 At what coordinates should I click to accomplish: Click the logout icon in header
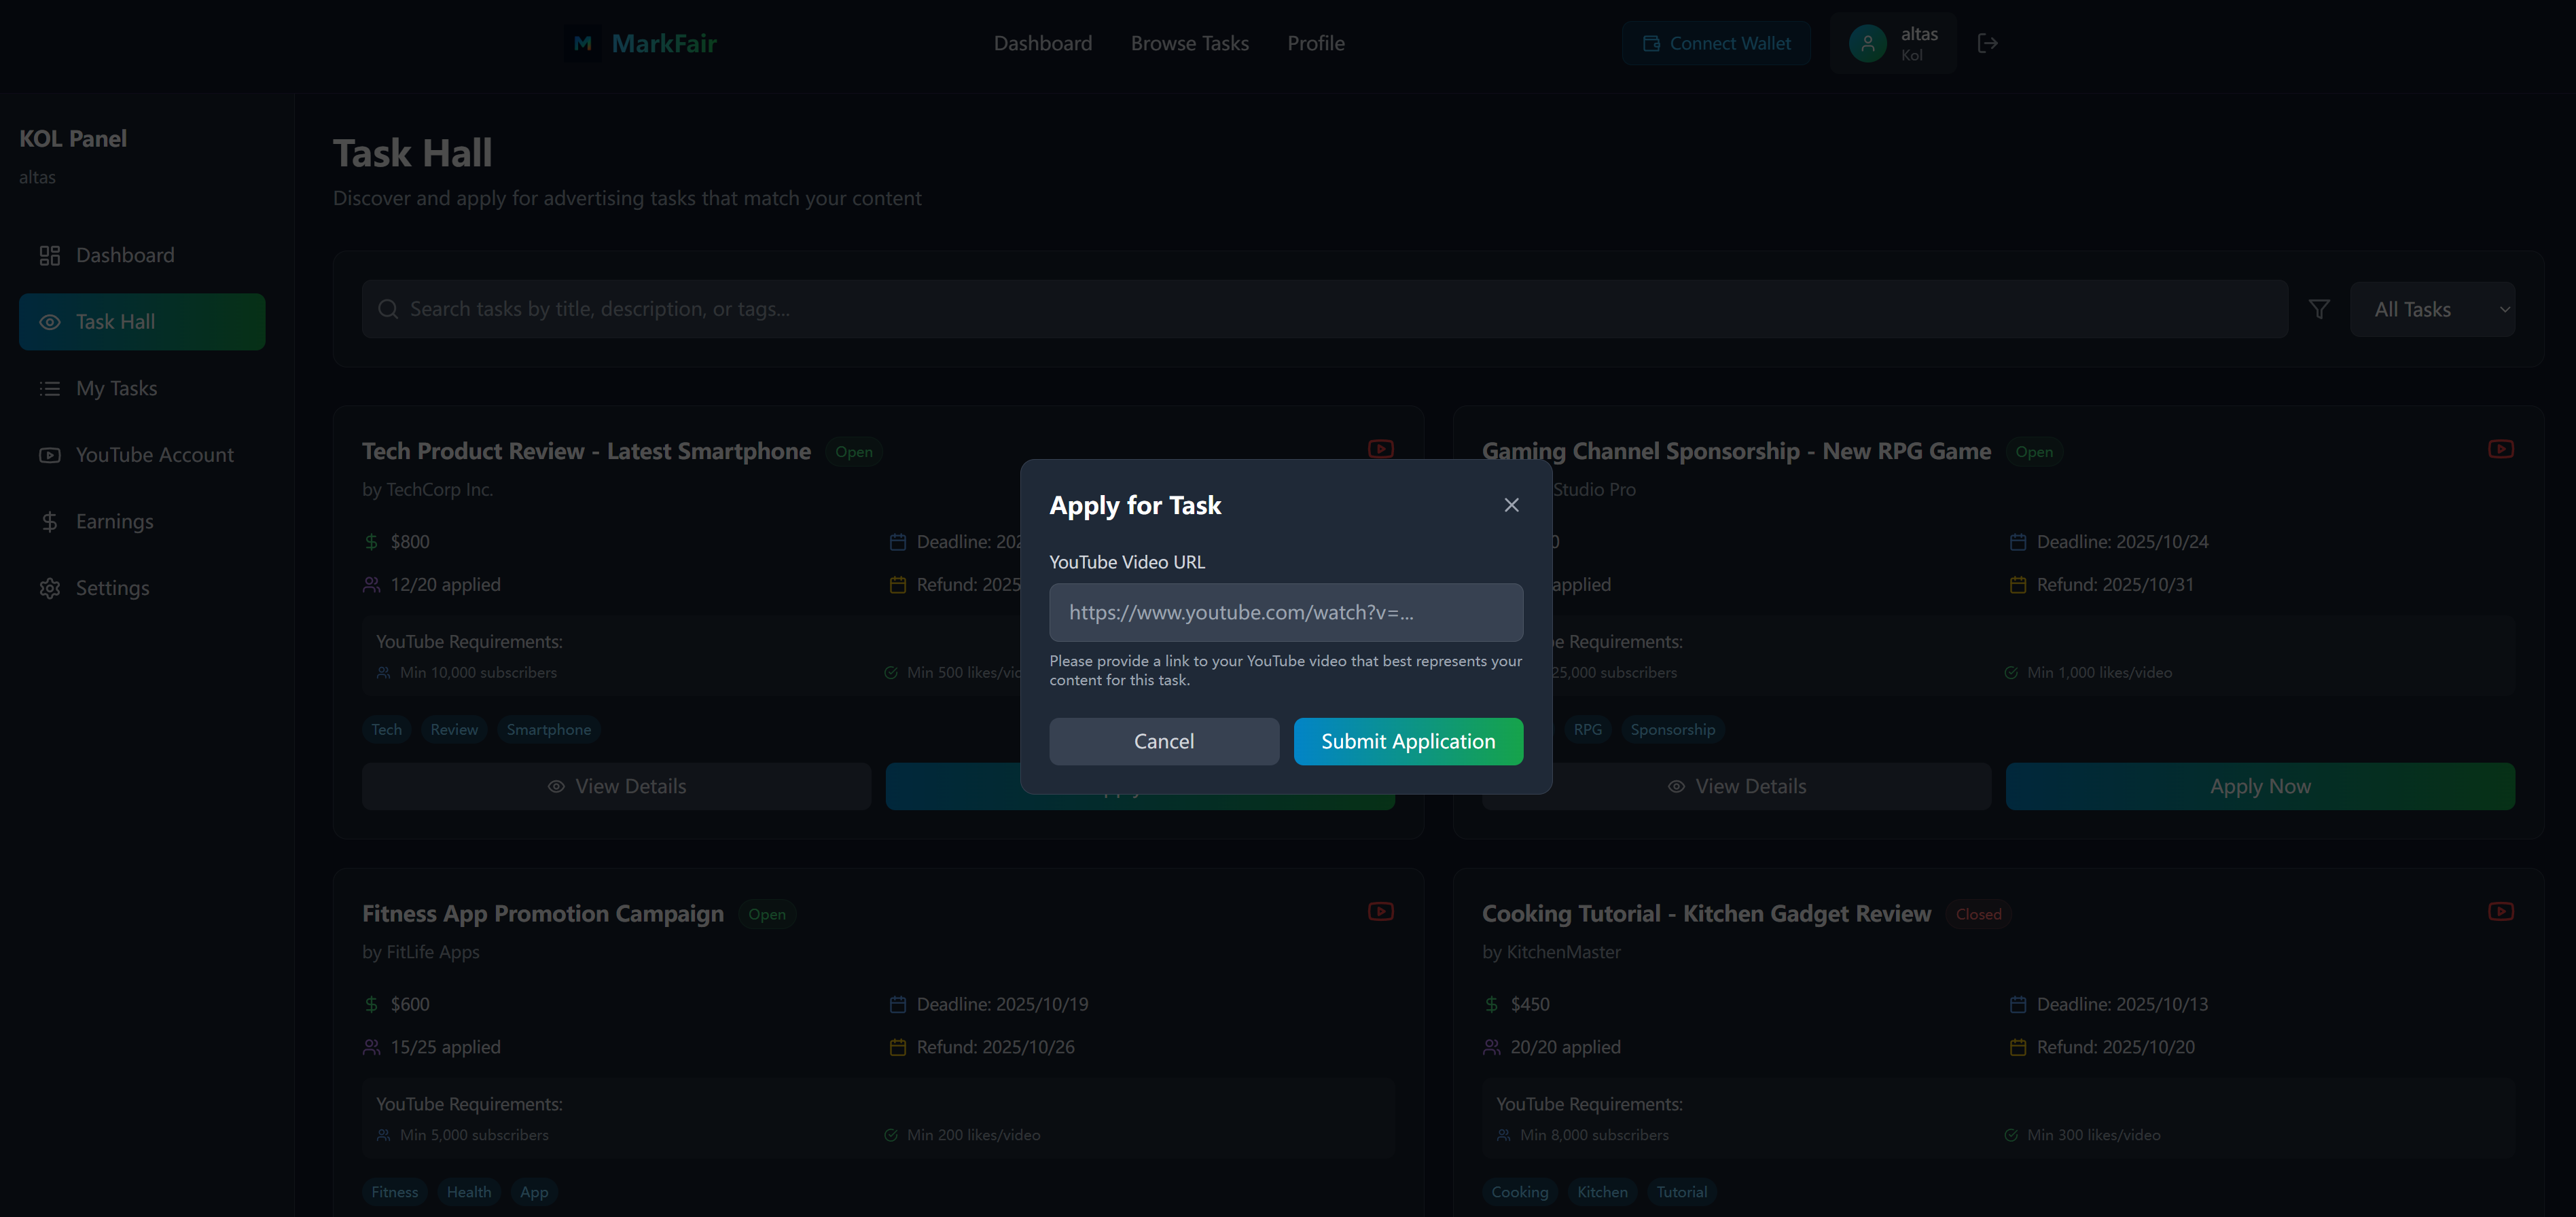tap(1987, 43)
